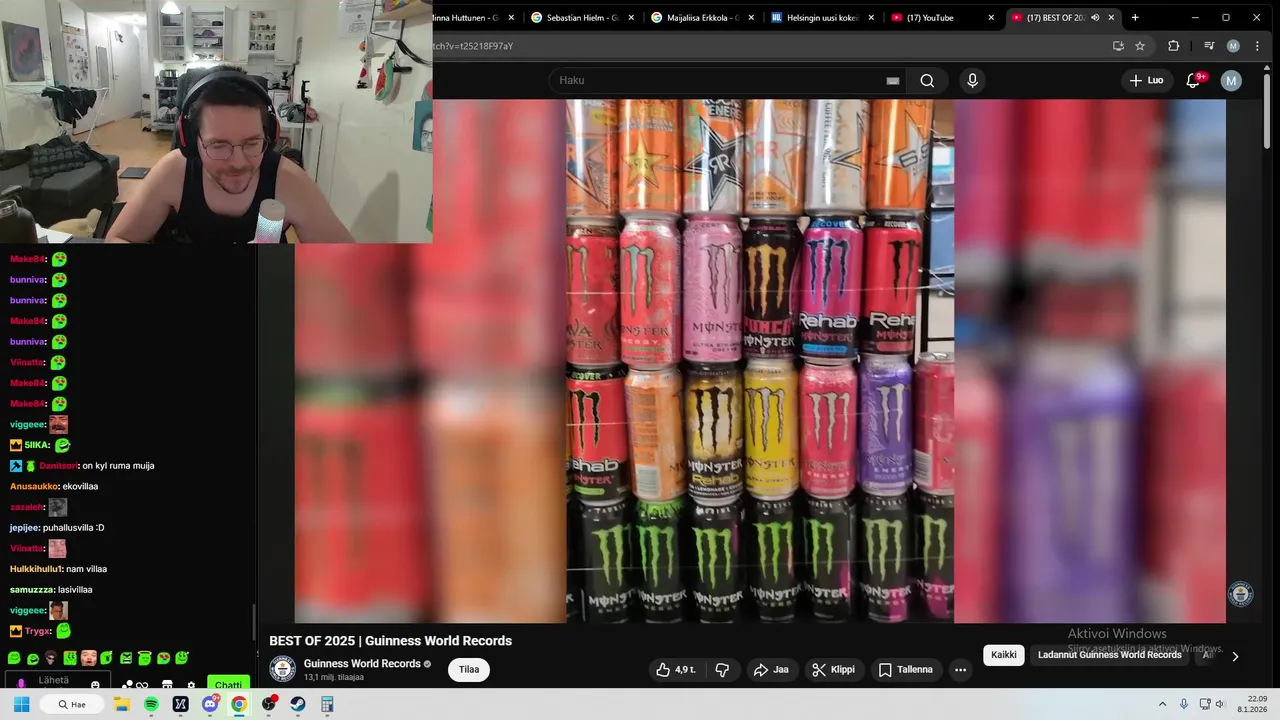This screenshot has height=720, width=1280.
Task: Click the install app icon in address bar
Action: (1118, 46)
